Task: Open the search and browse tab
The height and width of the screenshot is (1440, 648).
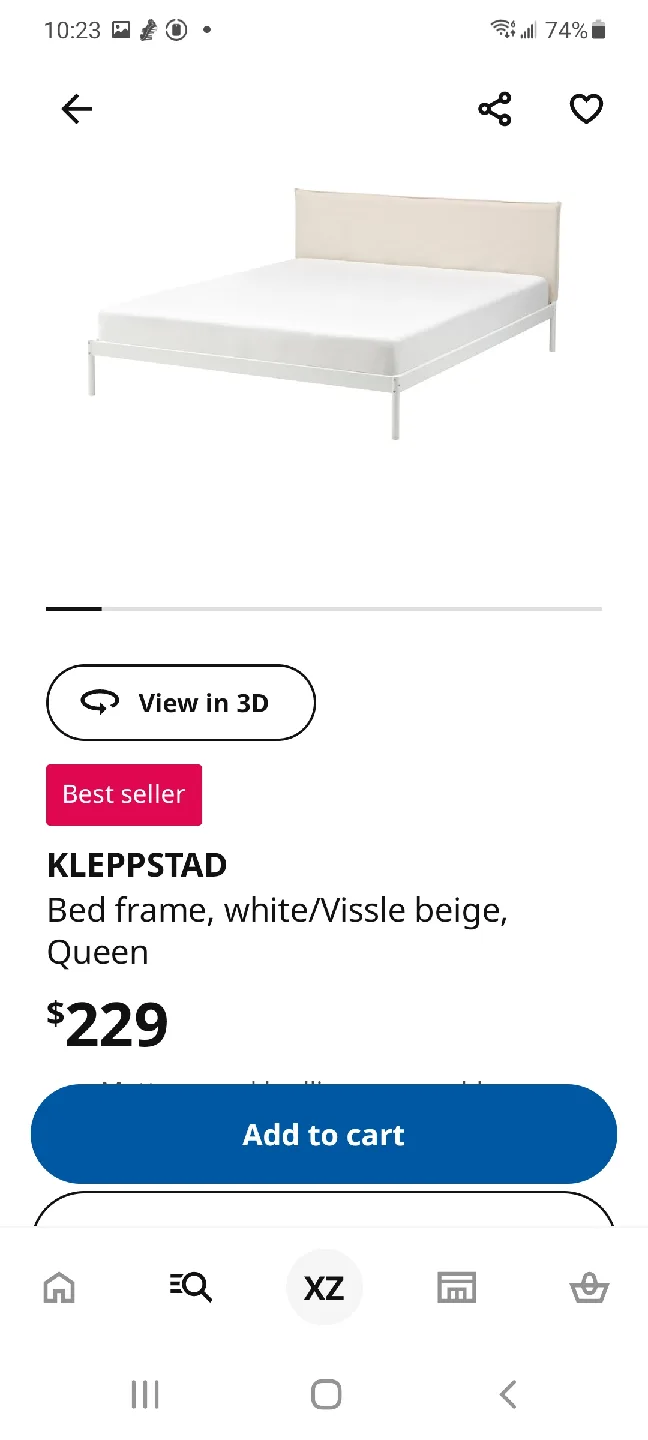Action: [190, 1287]
